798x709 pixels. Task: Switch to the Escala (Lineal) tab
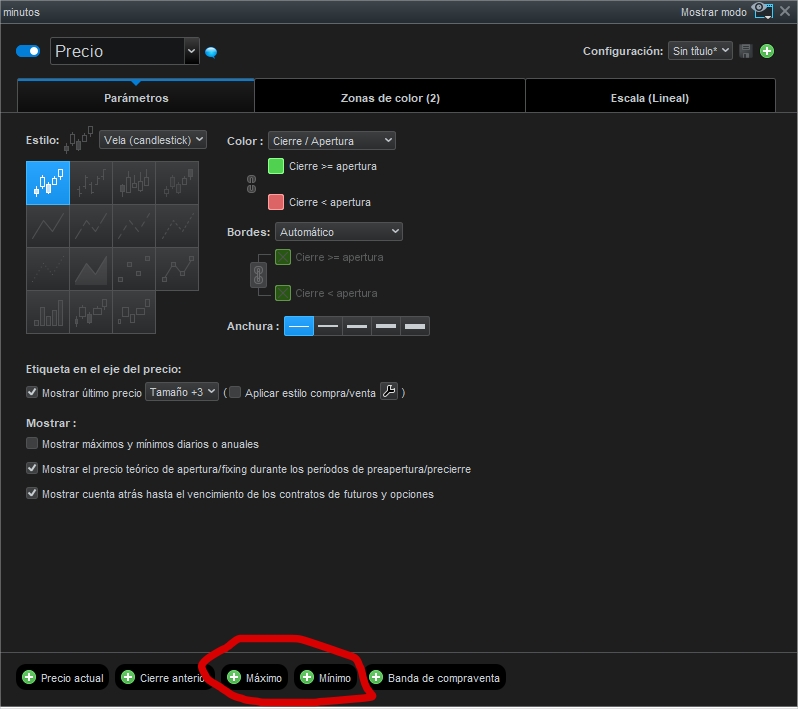coord(650,98)
